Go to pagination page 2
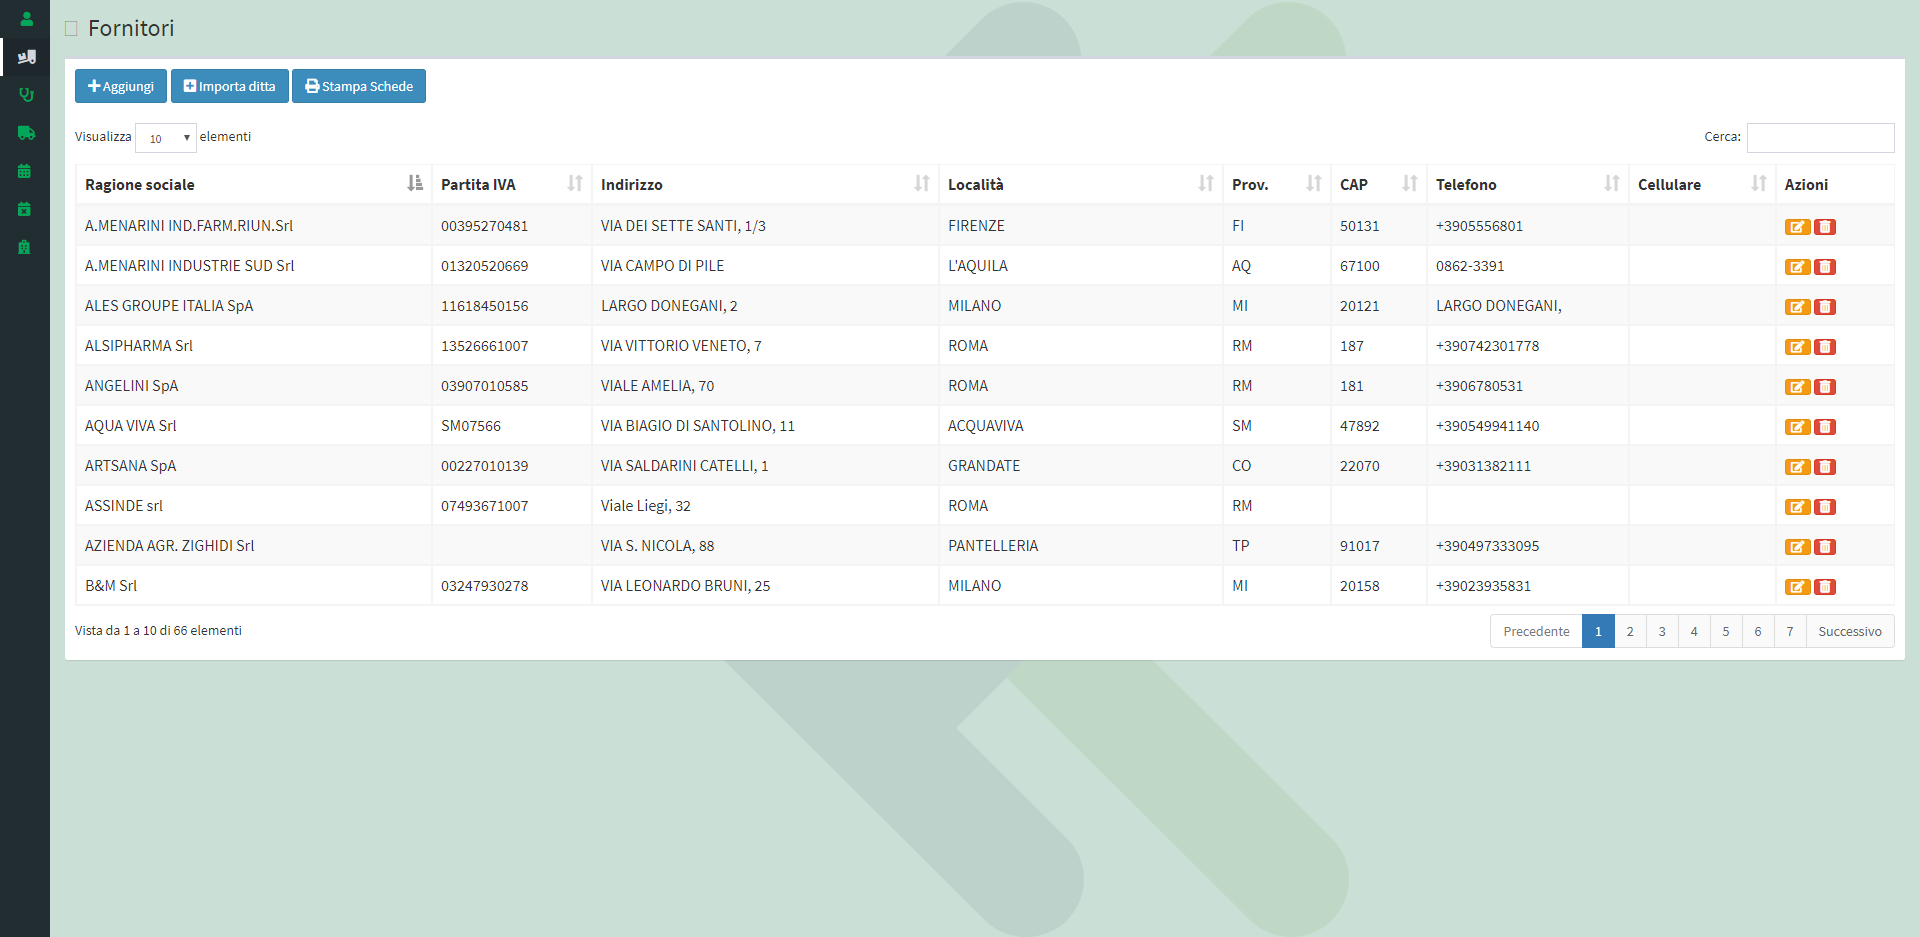Image resolution: width=1920 pixels, height=937 pixels. [1630, 631]
